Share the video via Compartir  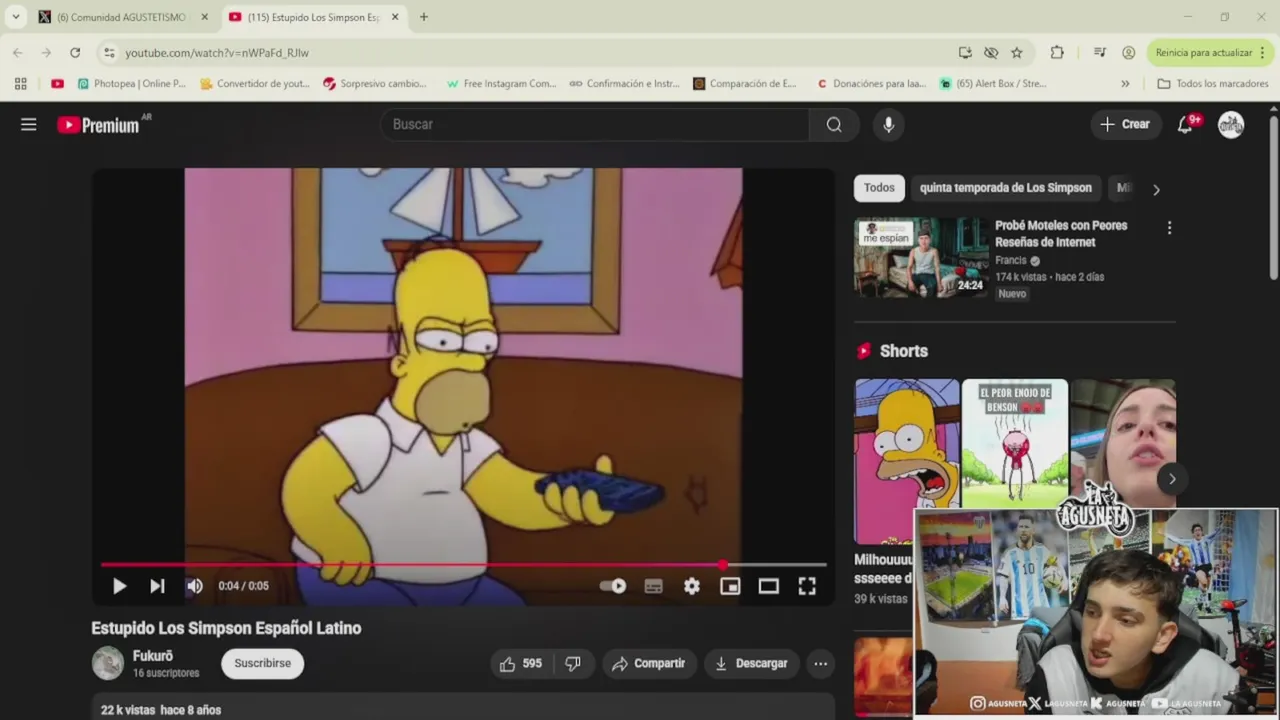point(648,663)
